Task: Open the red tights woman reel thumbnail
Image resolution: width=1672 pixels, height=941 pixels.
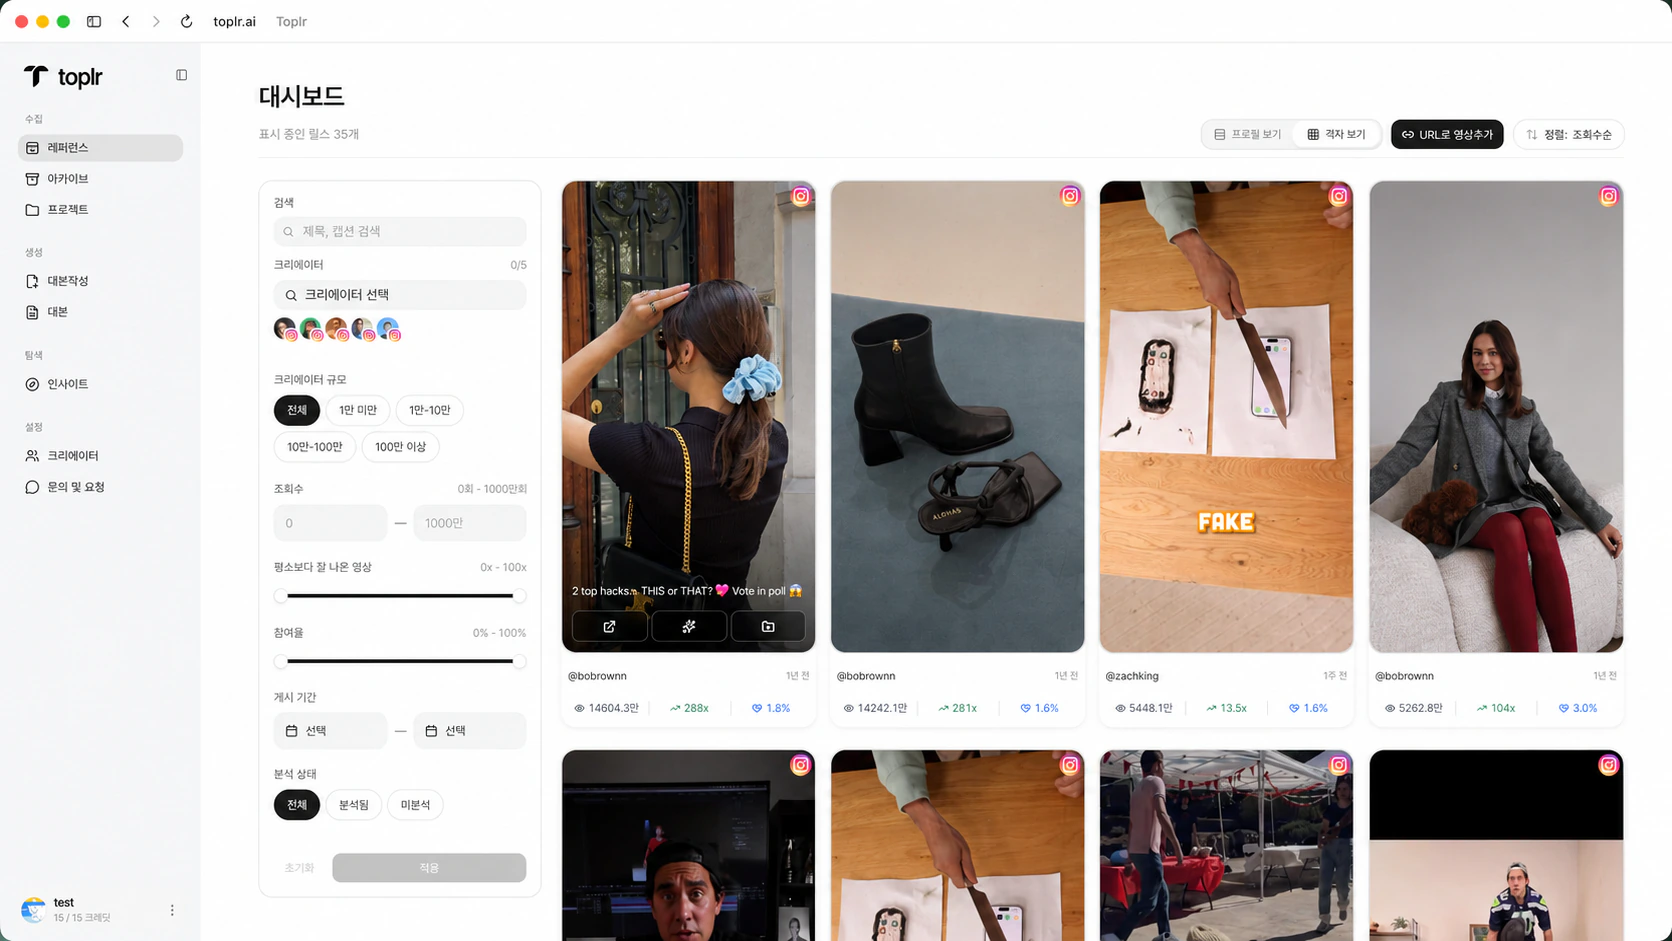Action: 1496,417
